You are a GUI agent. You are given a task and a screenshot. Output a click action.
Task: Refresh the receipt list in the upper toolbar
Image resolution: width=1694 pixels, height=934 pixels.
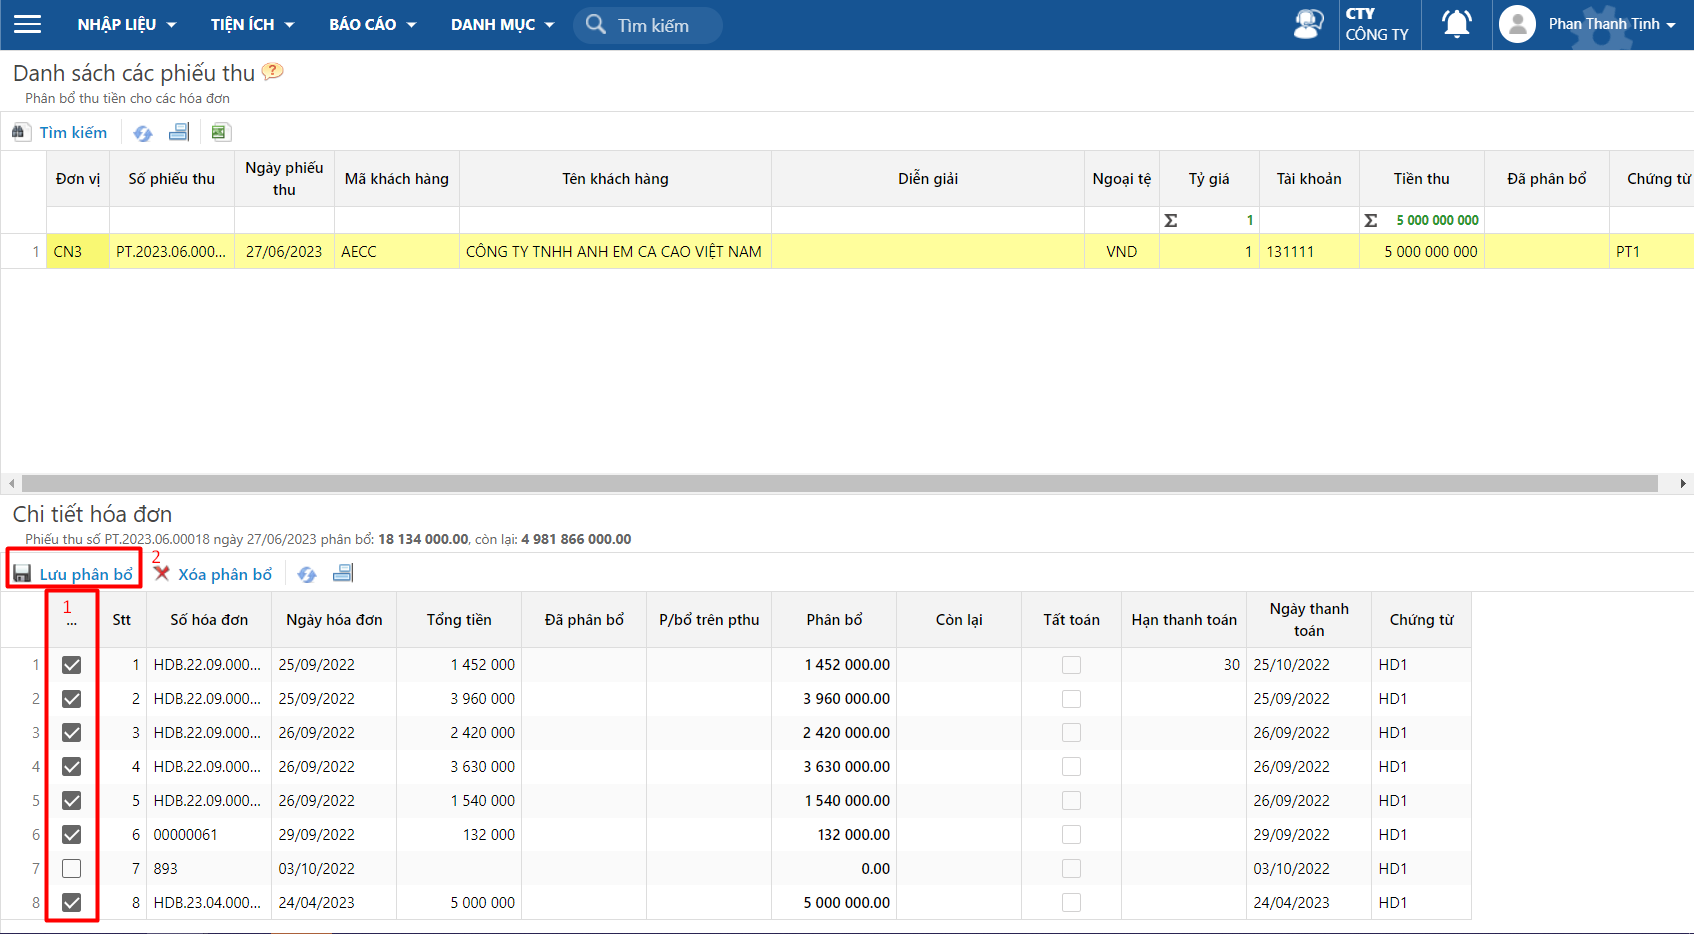click(x=143, y=133)
